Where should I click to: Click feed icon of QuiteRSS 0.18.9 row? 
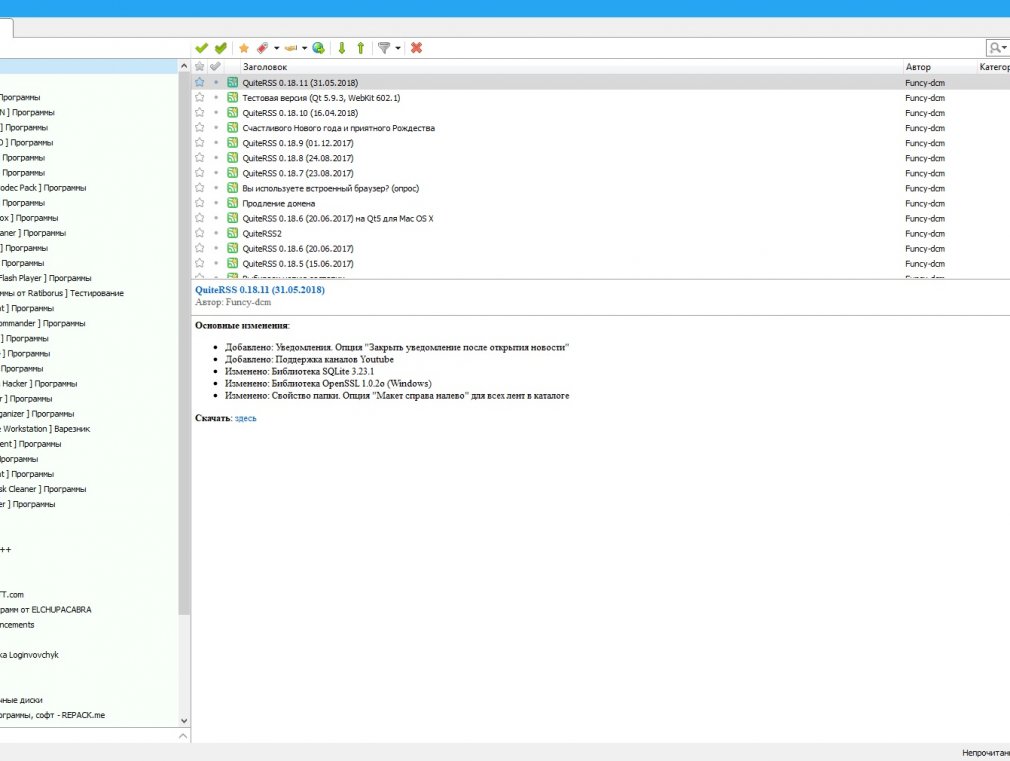pyautogui.click(x=233, y=143)
